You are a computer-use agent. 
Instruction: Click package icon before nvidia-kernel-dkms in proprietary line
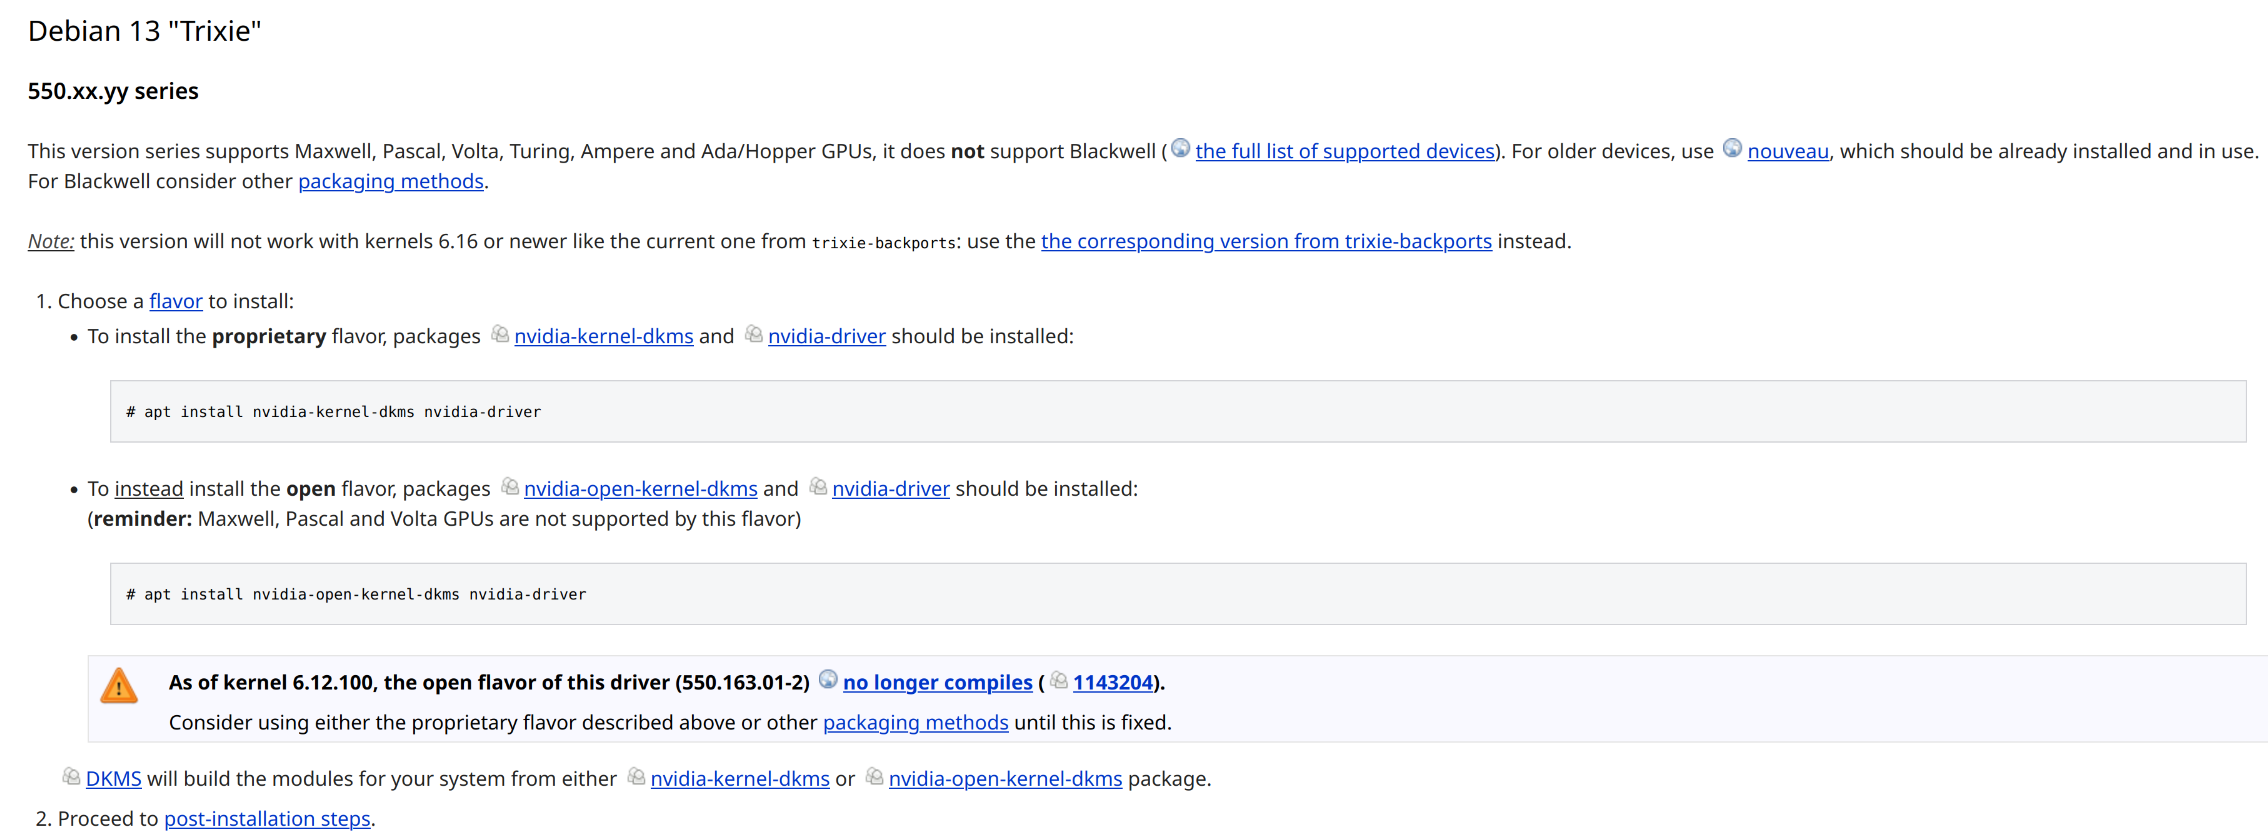point(500,334)
